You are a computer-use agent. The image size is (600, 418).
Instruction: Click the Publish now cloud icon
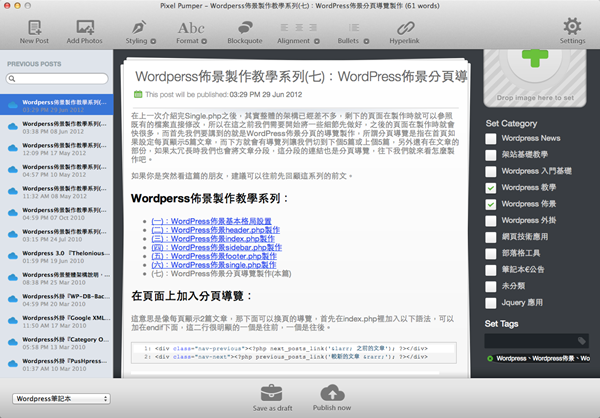tap(332, 393)
